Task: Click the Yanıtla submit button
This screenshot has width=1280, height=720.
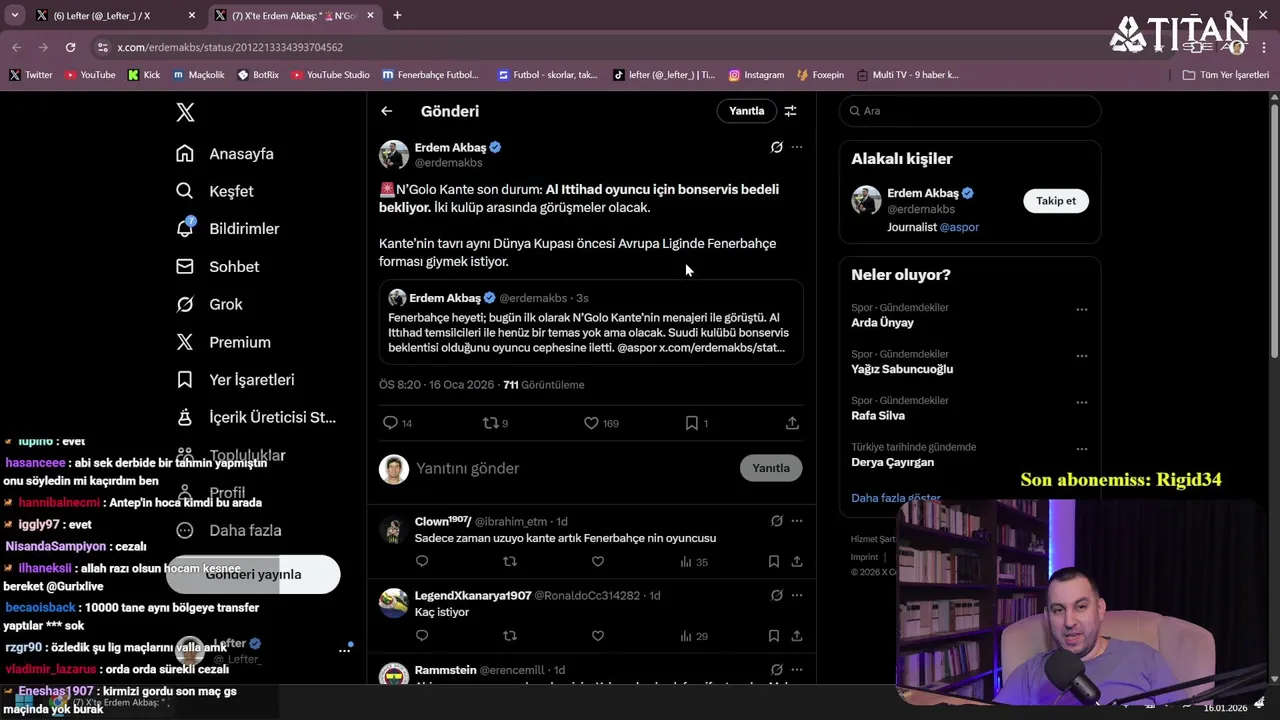Action: (x=771, y=468)
